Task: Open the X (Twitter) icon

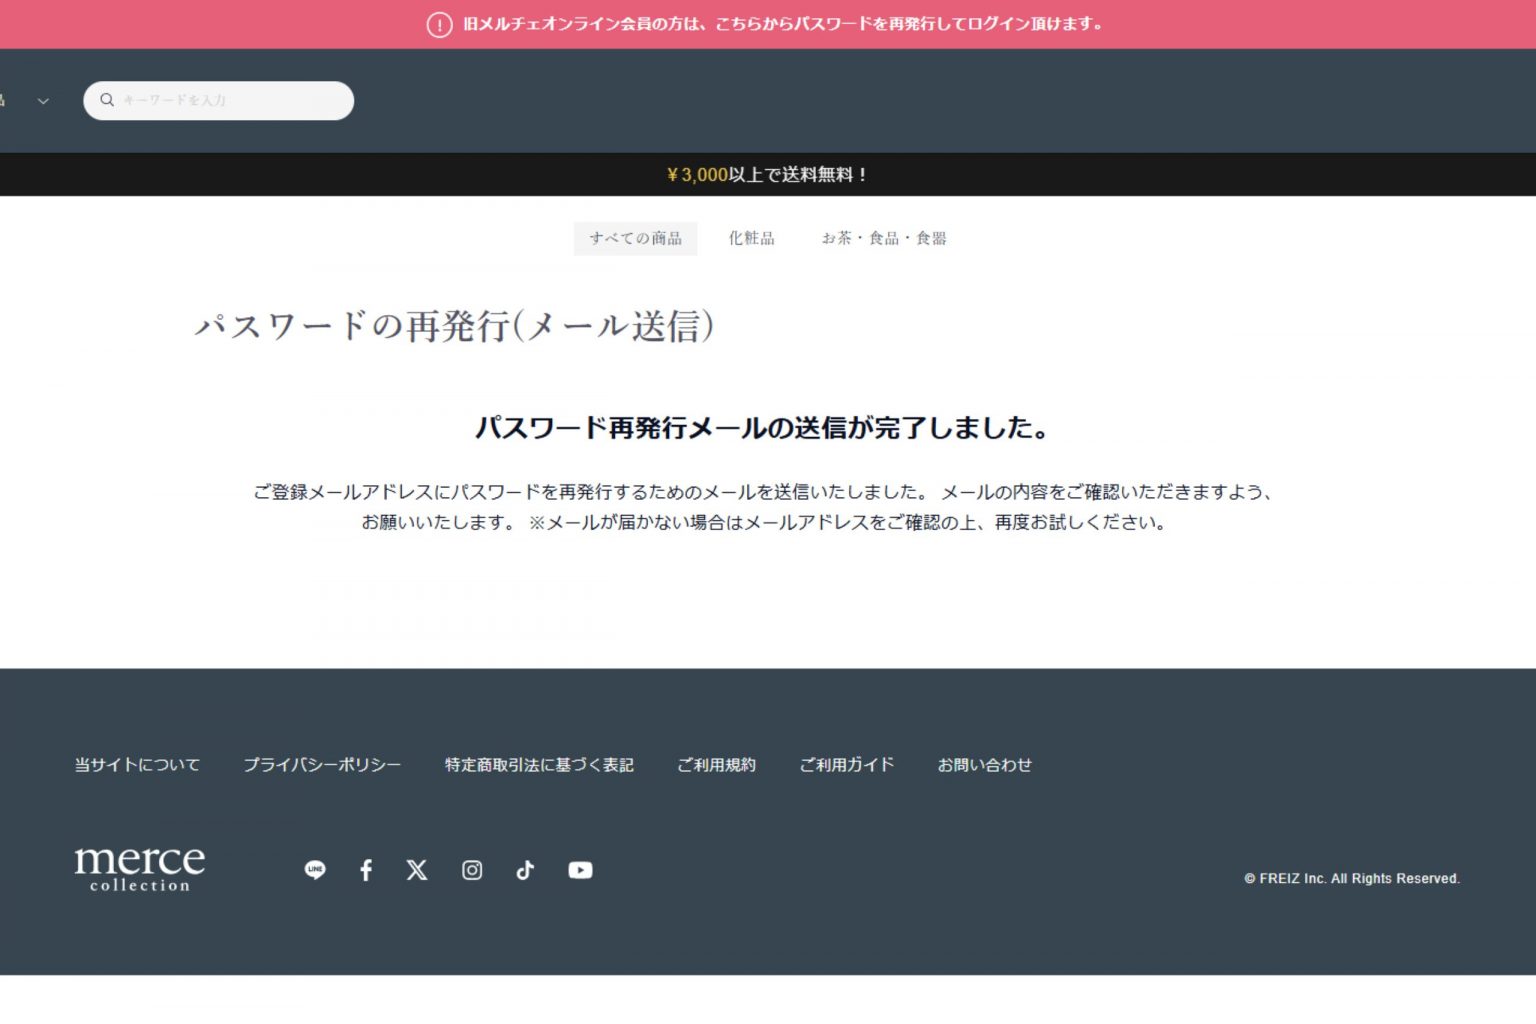Action: (417, 870)
